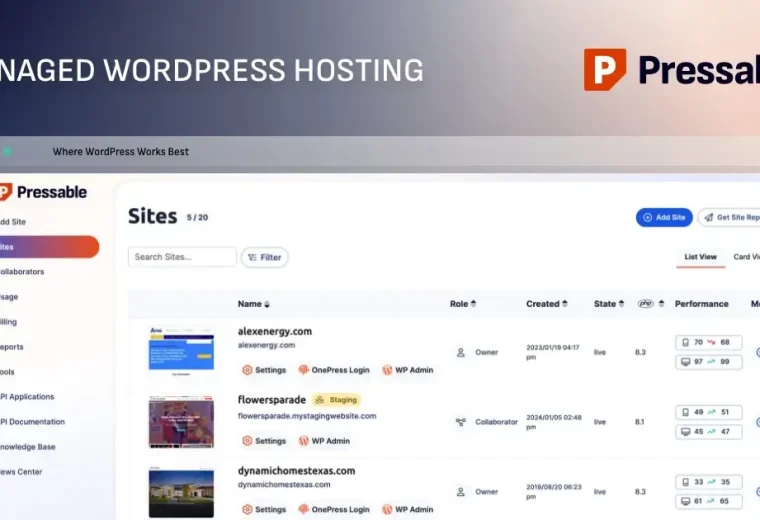Go to the Usage sidebar page
The width and height of the screenshot is (760, 520).
(9, 297)
